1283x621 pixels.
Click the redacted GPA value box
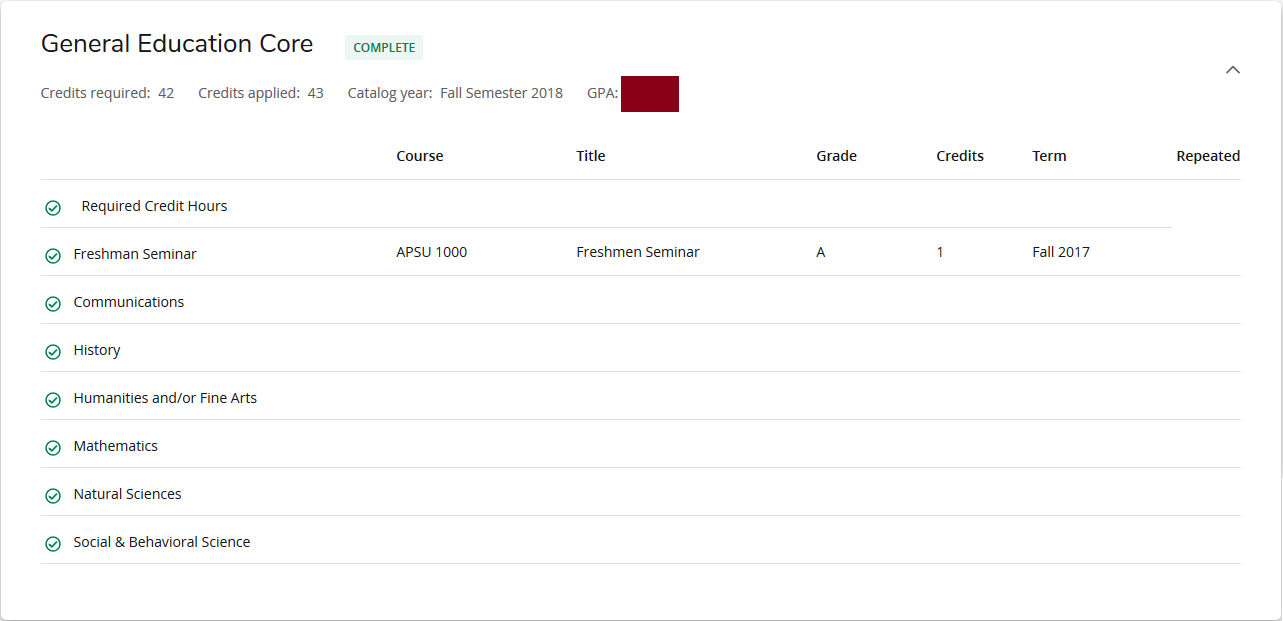[x=650, y=94]
